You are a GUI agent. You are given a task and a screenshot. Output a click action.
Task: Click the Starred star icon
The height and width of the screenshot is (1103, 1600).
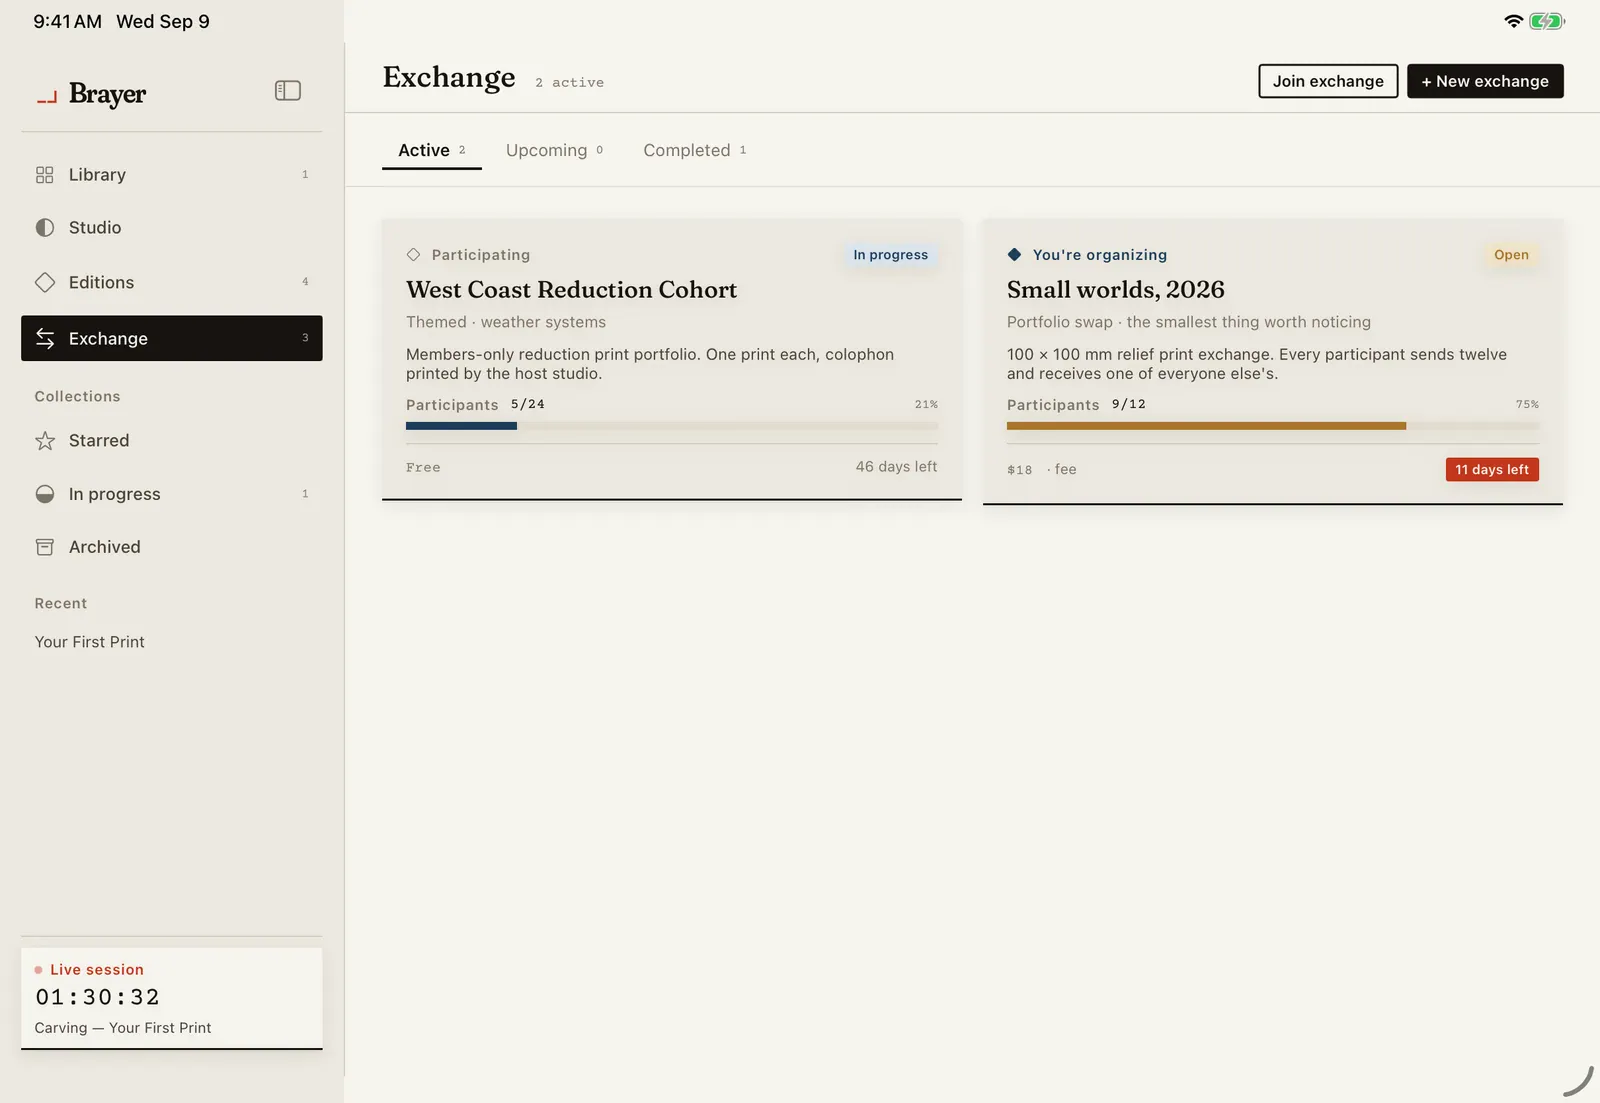tap(45, 441)
